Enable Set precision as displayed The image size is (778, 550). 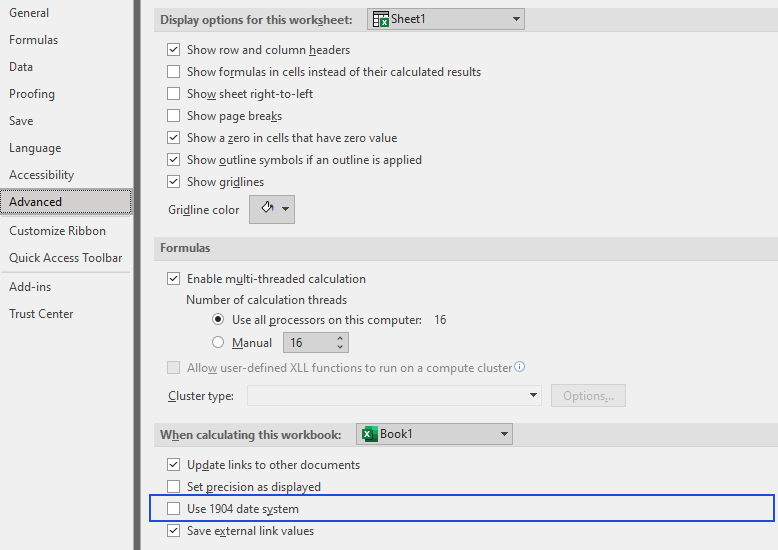pos(173,486)
